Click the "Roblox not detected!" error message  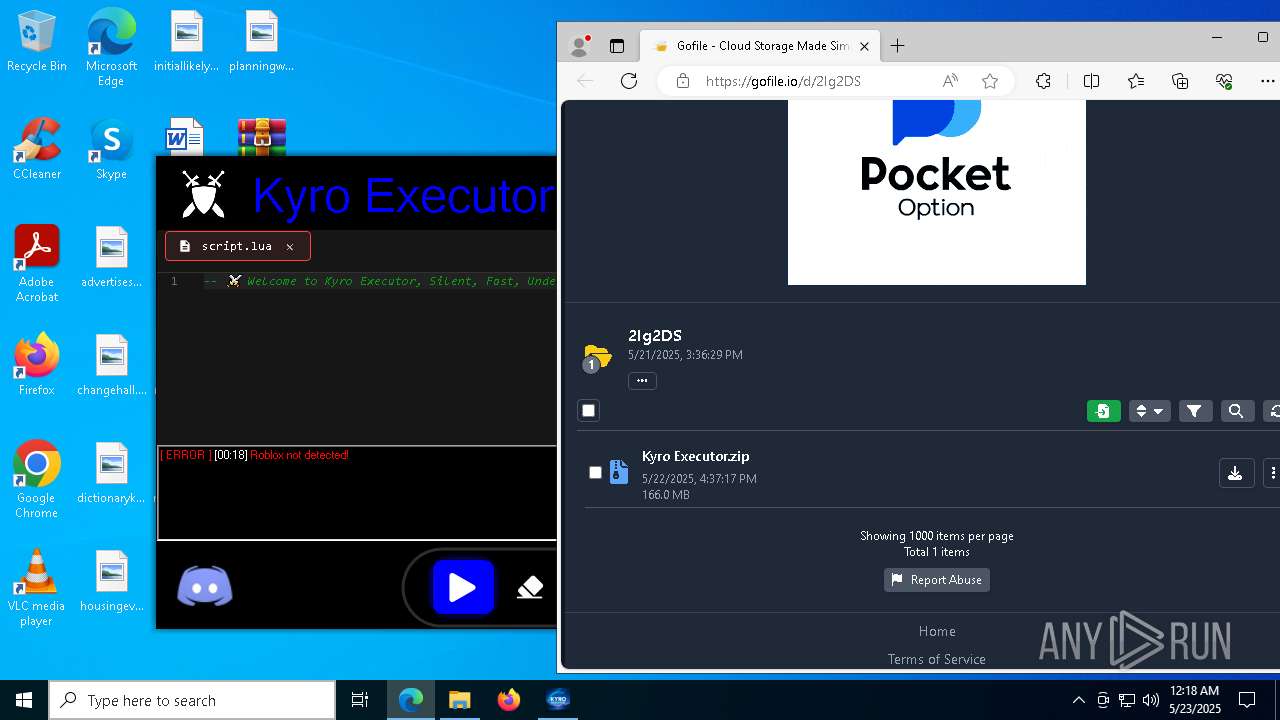[299, 455]
